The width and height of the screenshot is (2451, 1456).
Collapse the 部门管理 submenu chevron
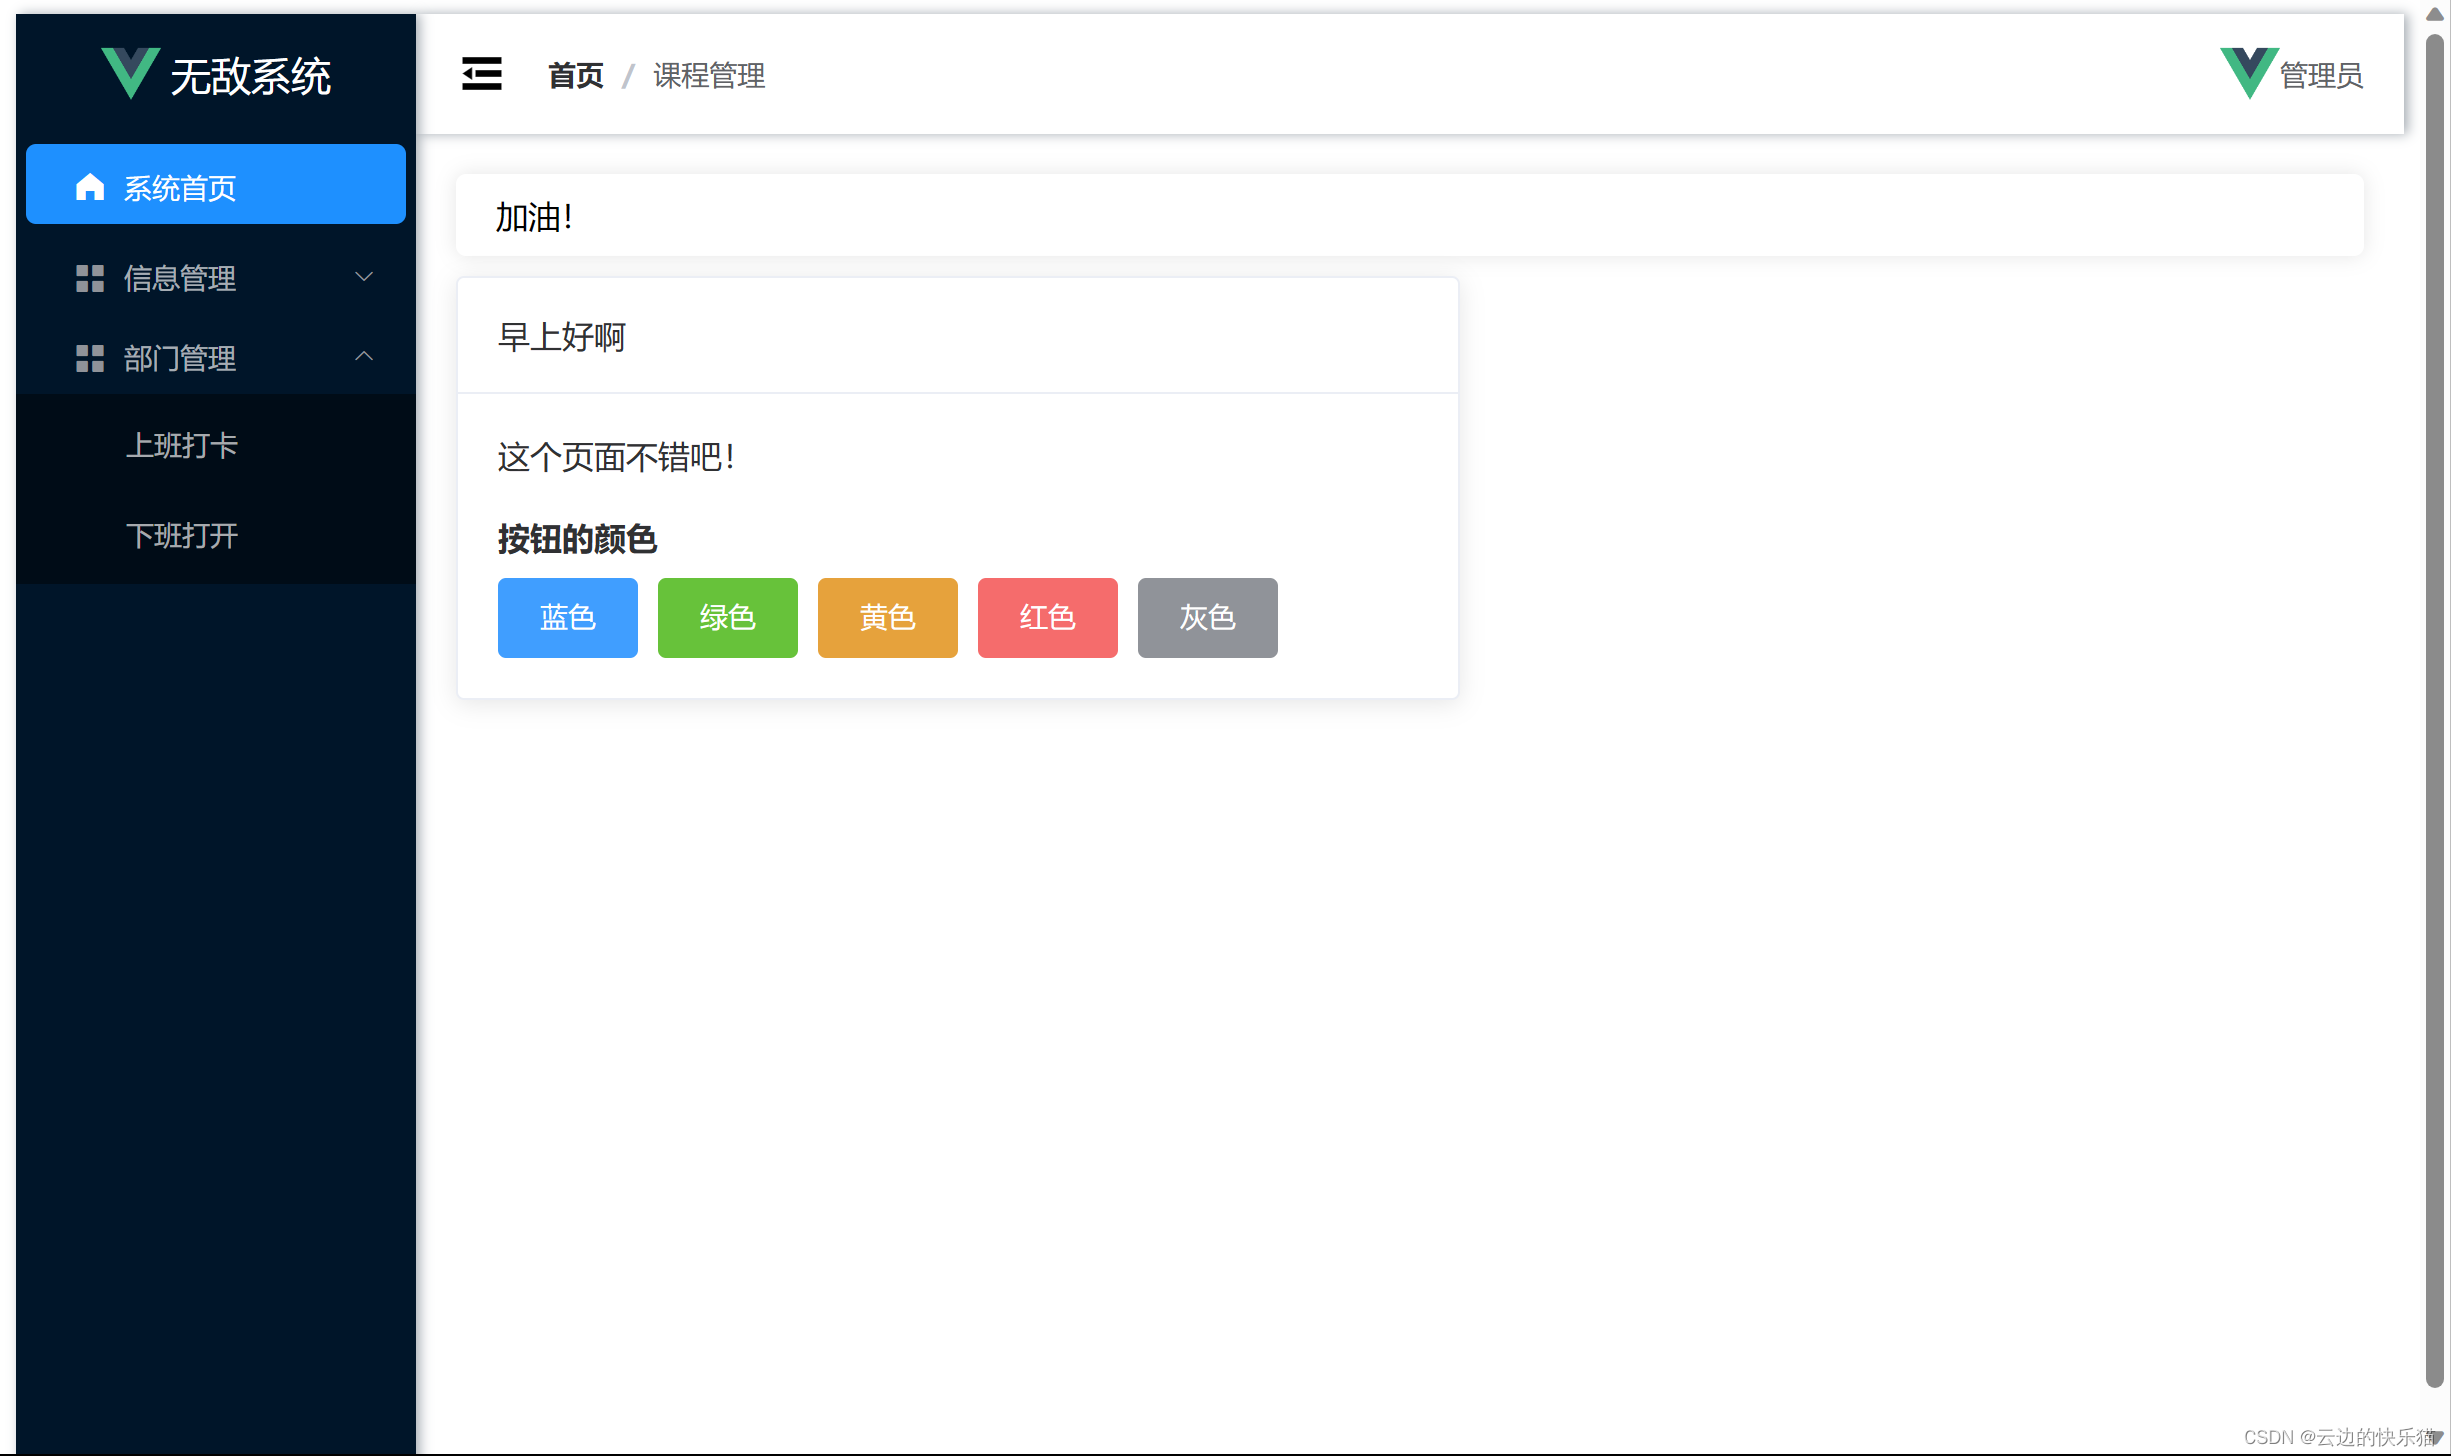point(364,357)
